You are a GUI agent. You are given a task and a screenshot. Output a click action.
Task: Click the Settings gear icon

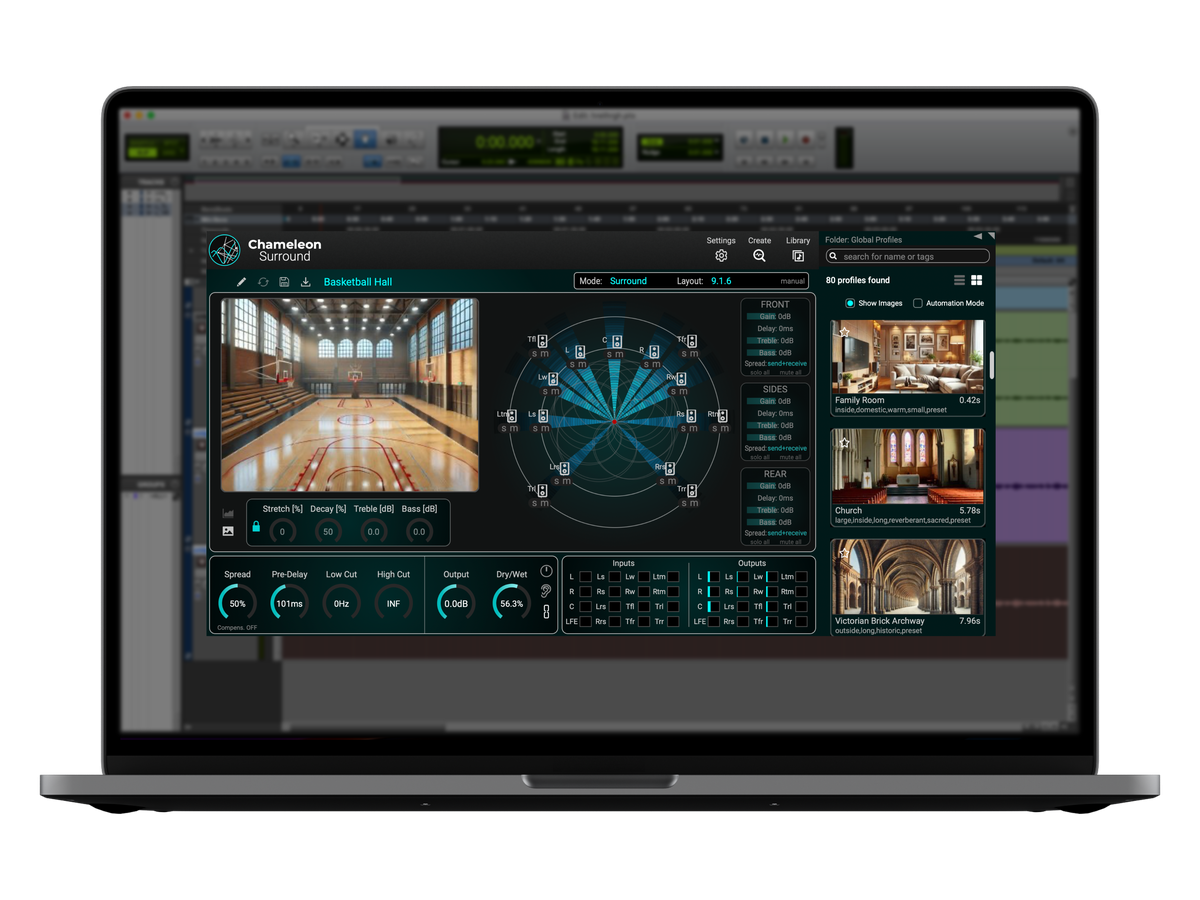point(721,256)
